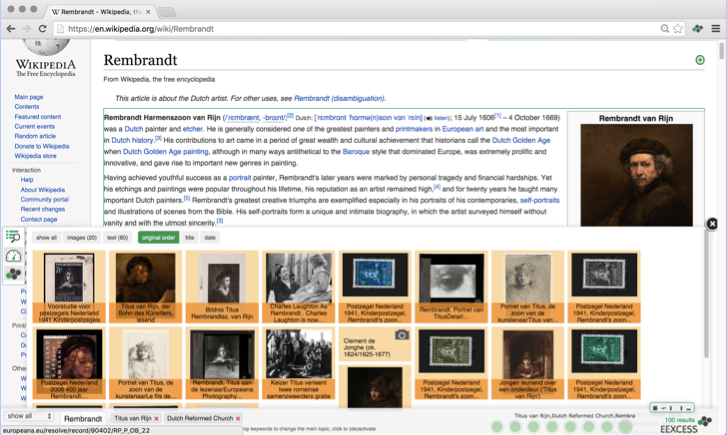The height and width of the screenshot is (435, 727).
Task: Click the EEXCESS logo at bottom right
Action: 685,427
